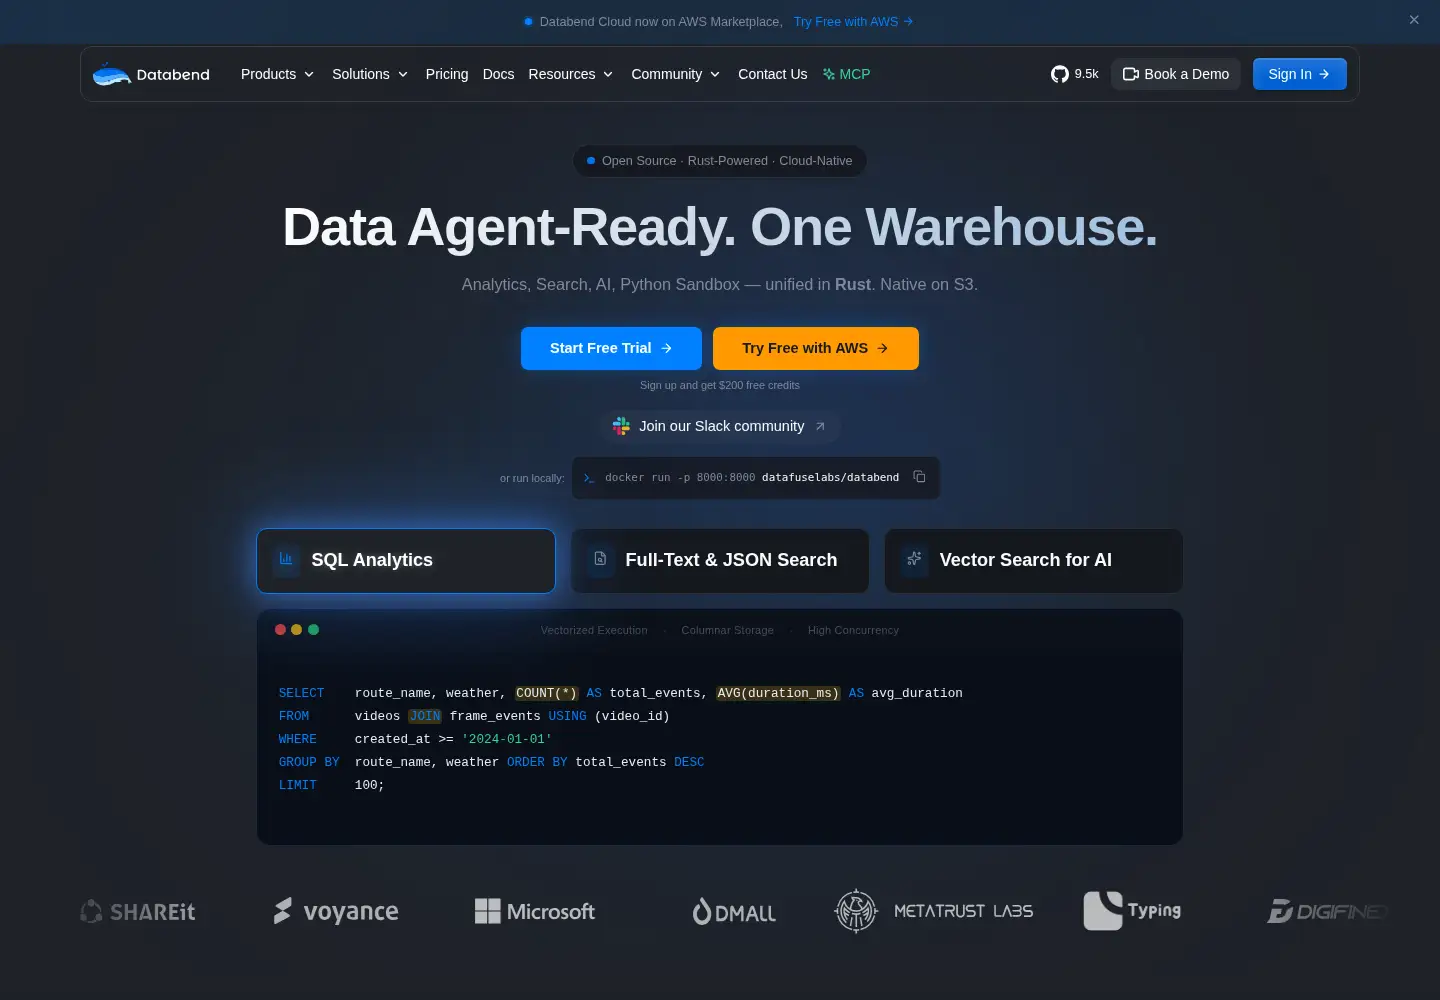Expand the Community dropdown menu

point(676,74)
